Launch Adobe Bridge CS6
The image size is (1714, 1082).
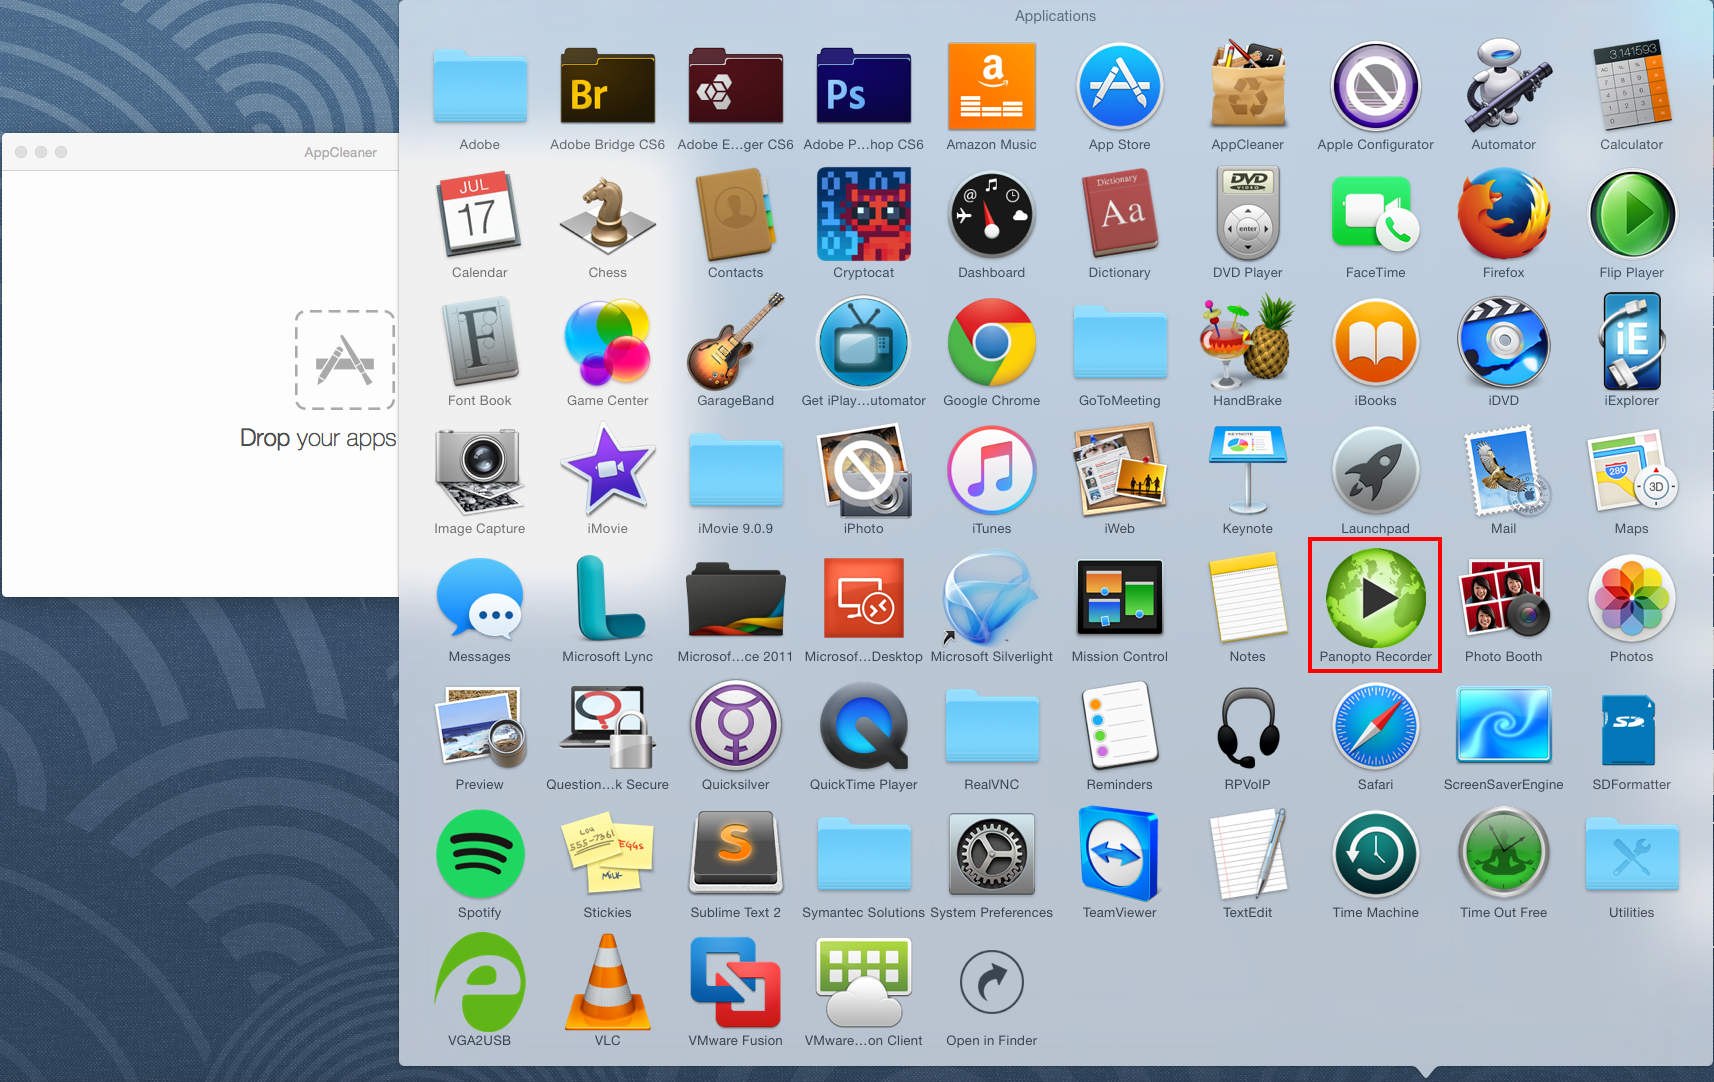[607, 88]
